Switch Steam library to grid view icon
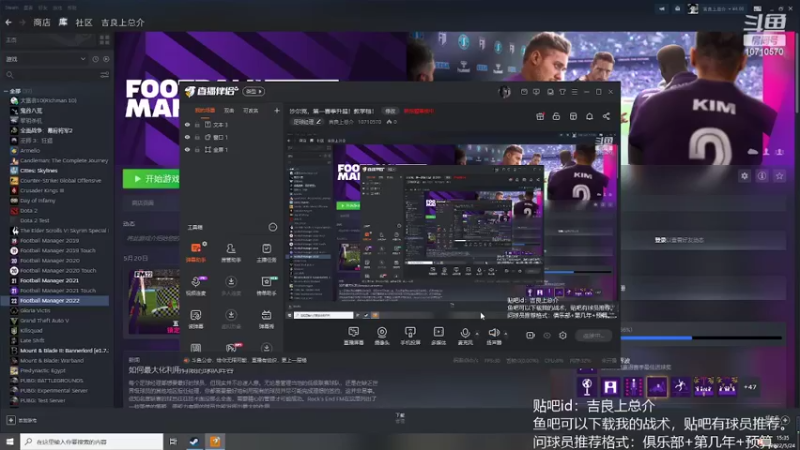The width and height of the screenshot is (800, 450). [105, 40]
